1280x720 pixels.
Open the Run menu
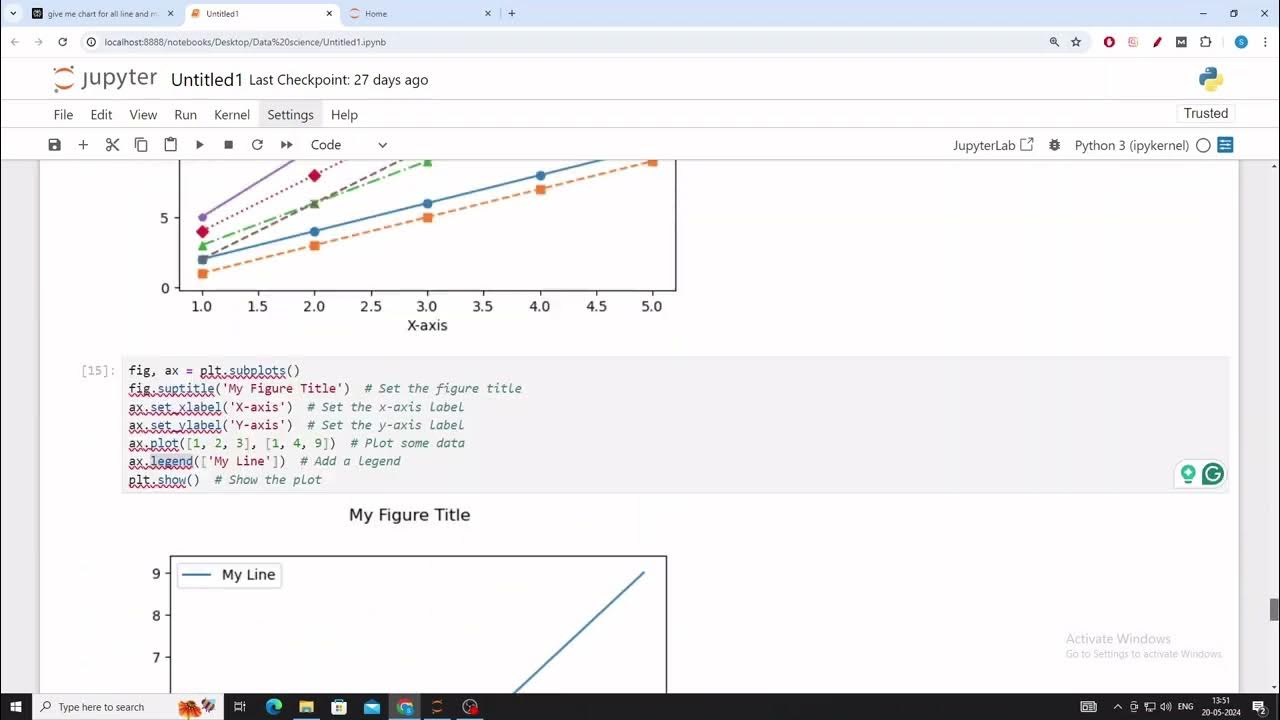(185, 115)
